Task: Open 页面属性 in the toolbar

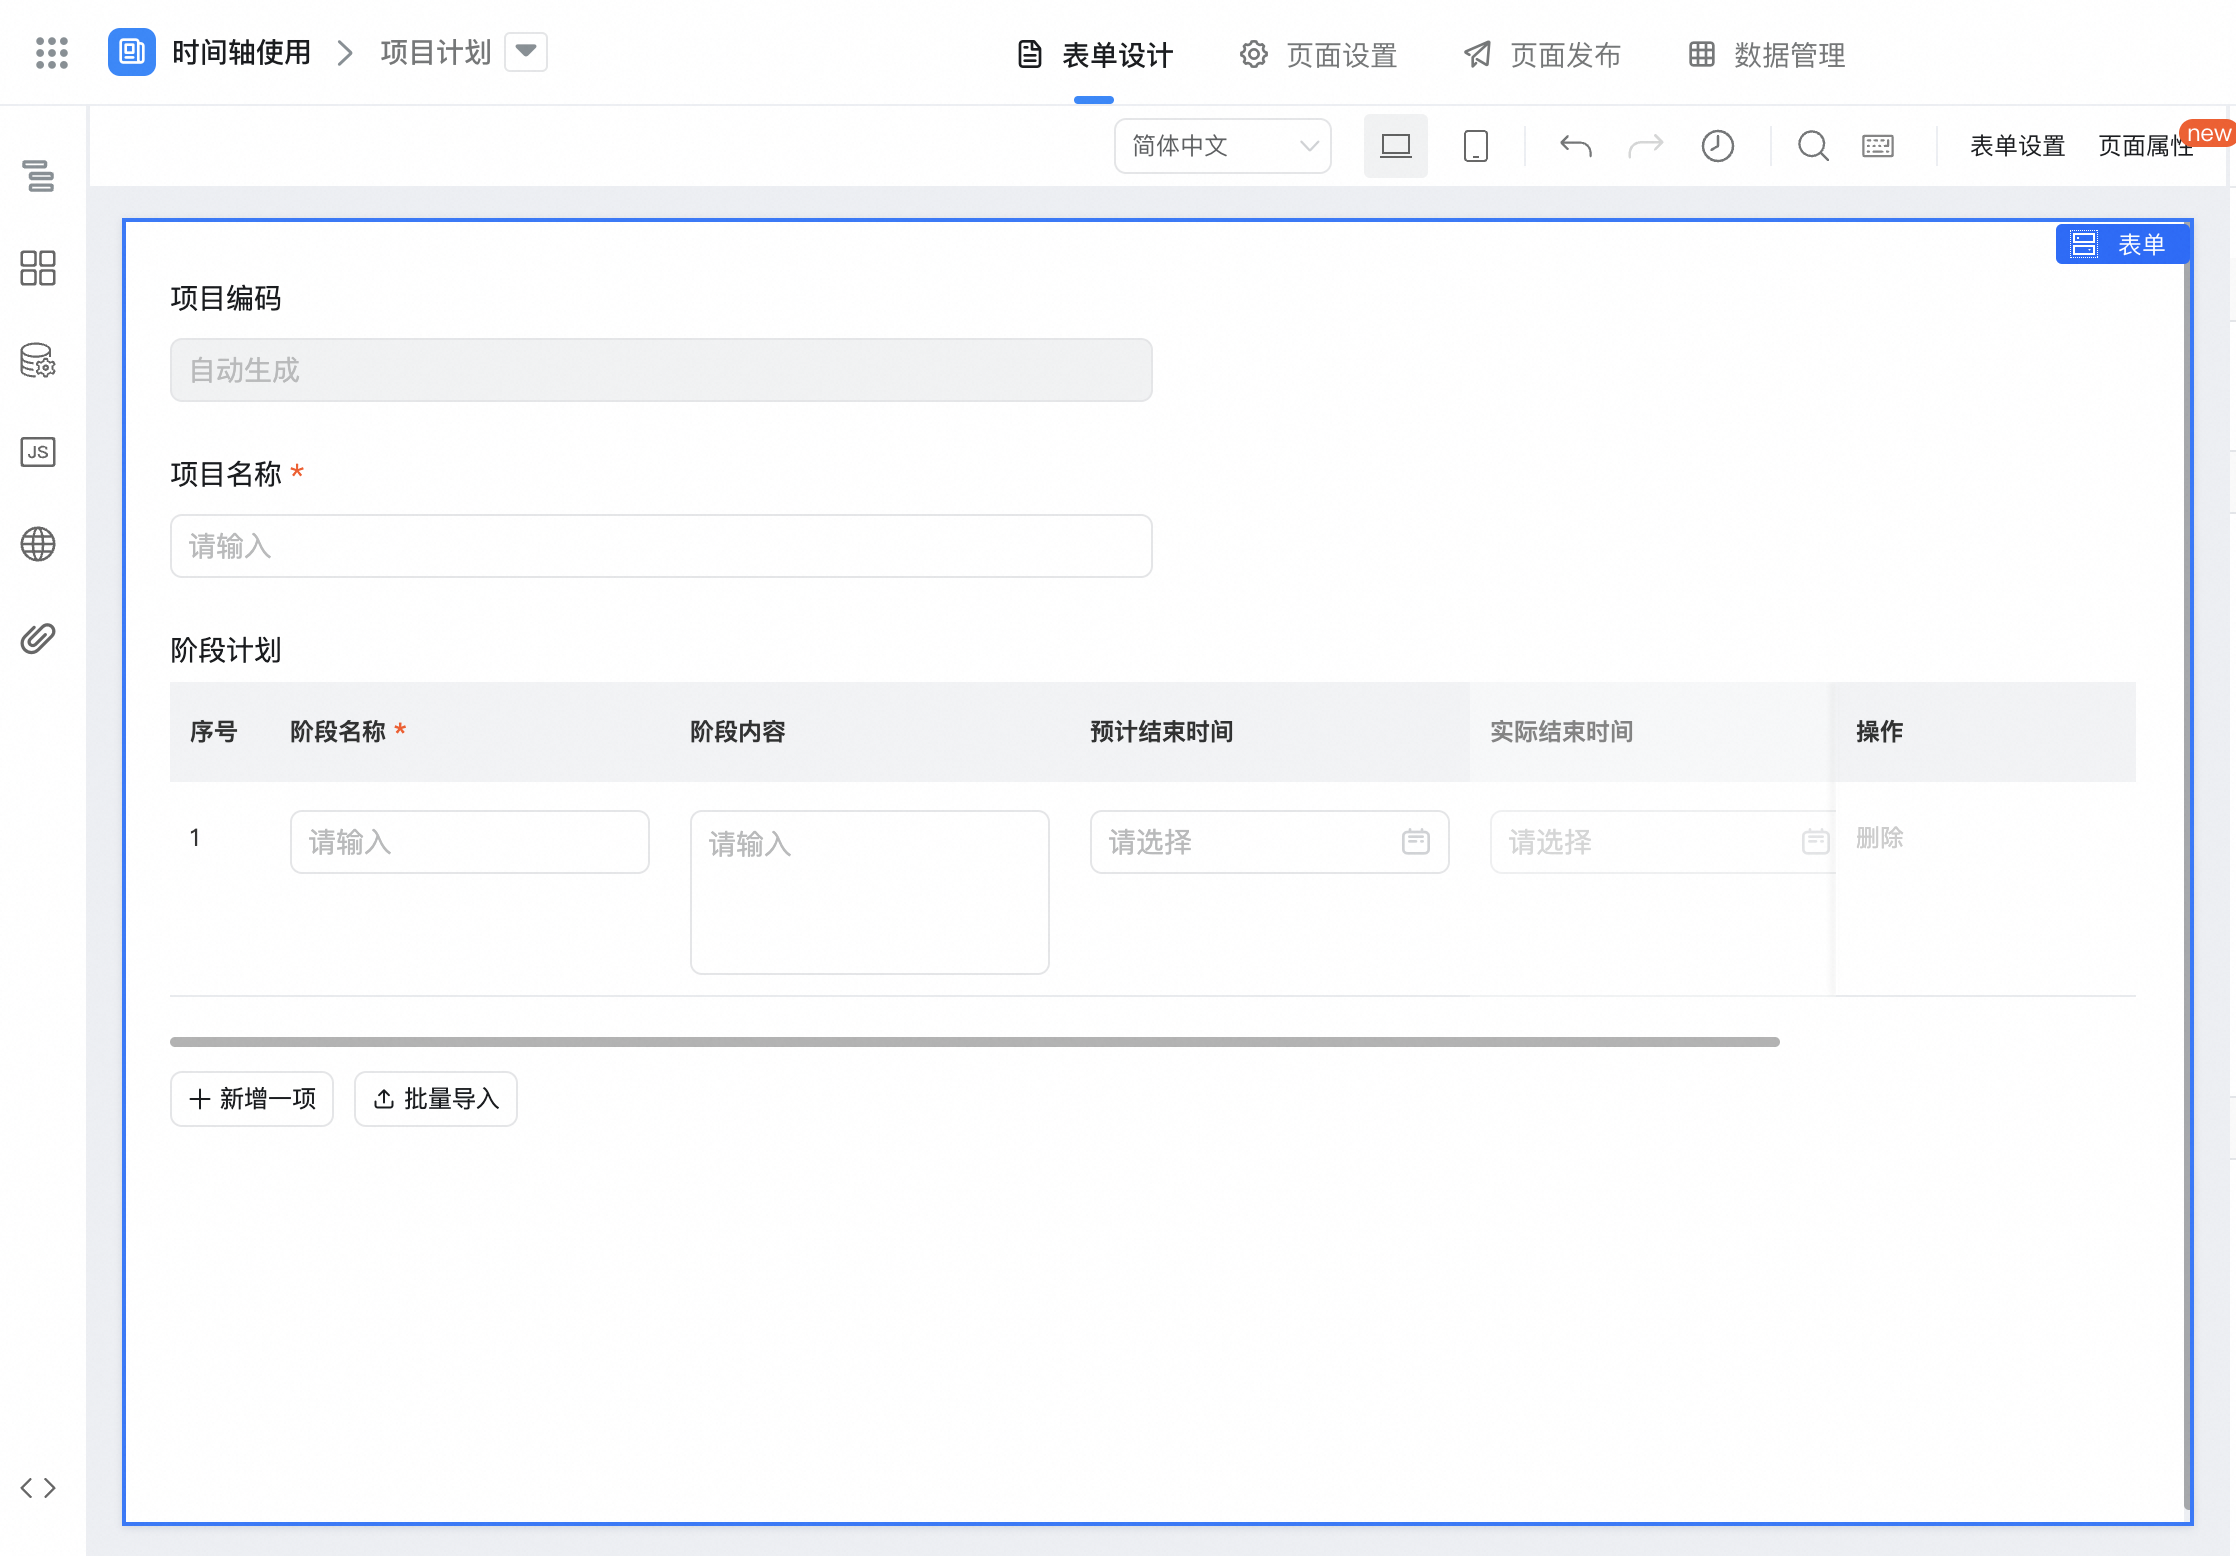Action: click(2146, 146)
